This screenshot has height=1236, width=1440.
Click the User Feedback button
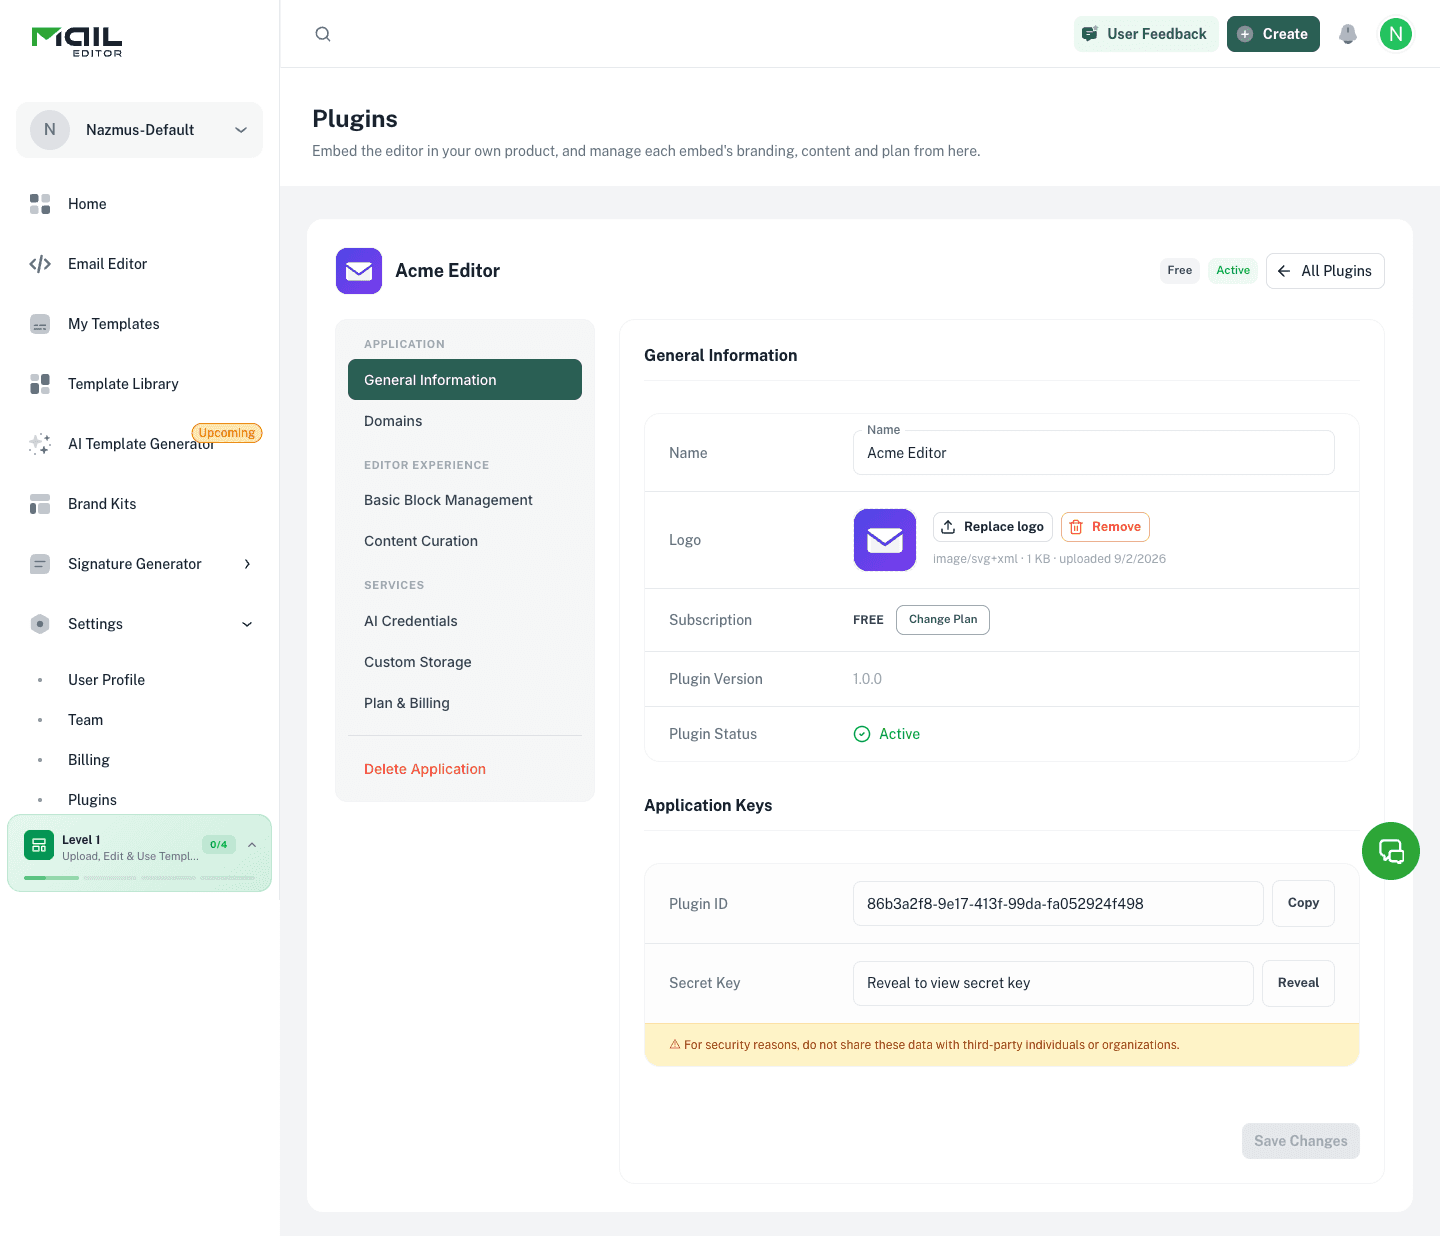pos(1146,34)
